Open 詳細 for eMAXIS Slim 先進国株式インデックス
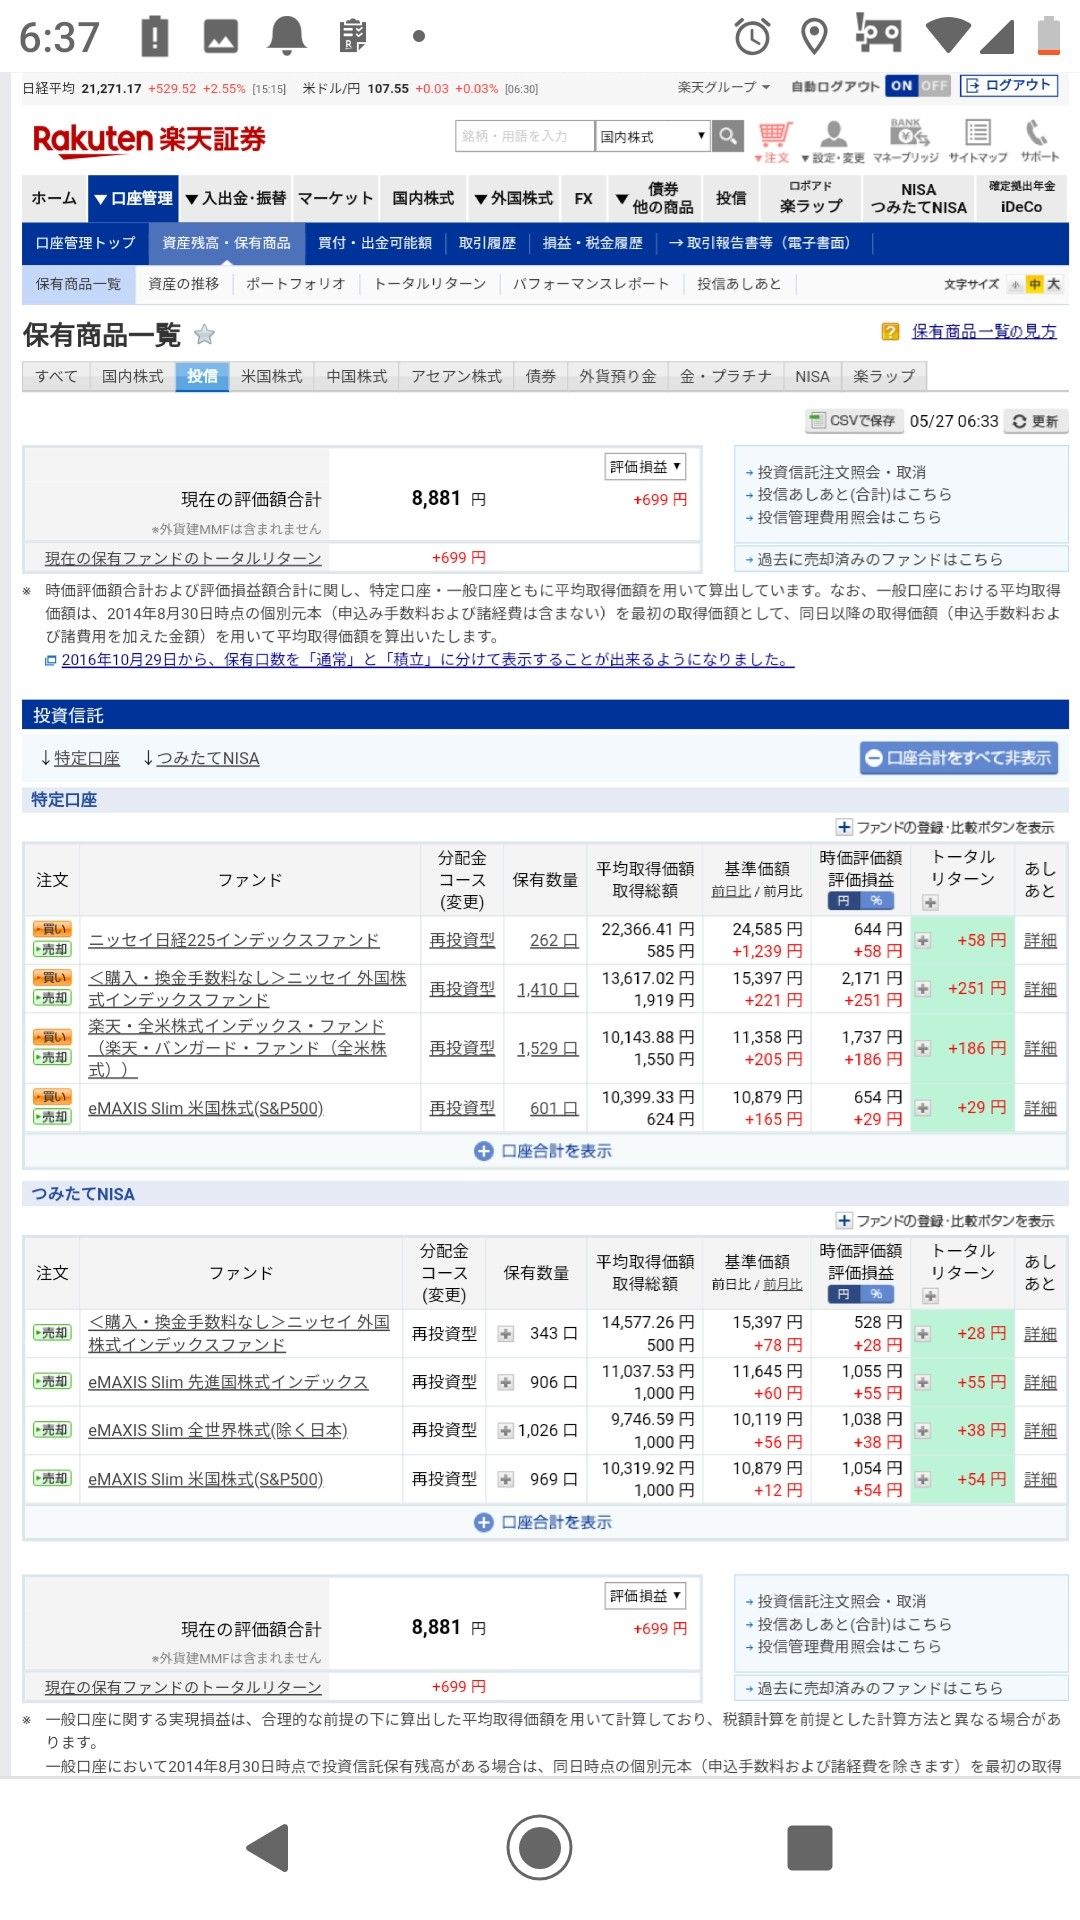This screenshot has width=1080, height=1920. tap(1040, 1382)
